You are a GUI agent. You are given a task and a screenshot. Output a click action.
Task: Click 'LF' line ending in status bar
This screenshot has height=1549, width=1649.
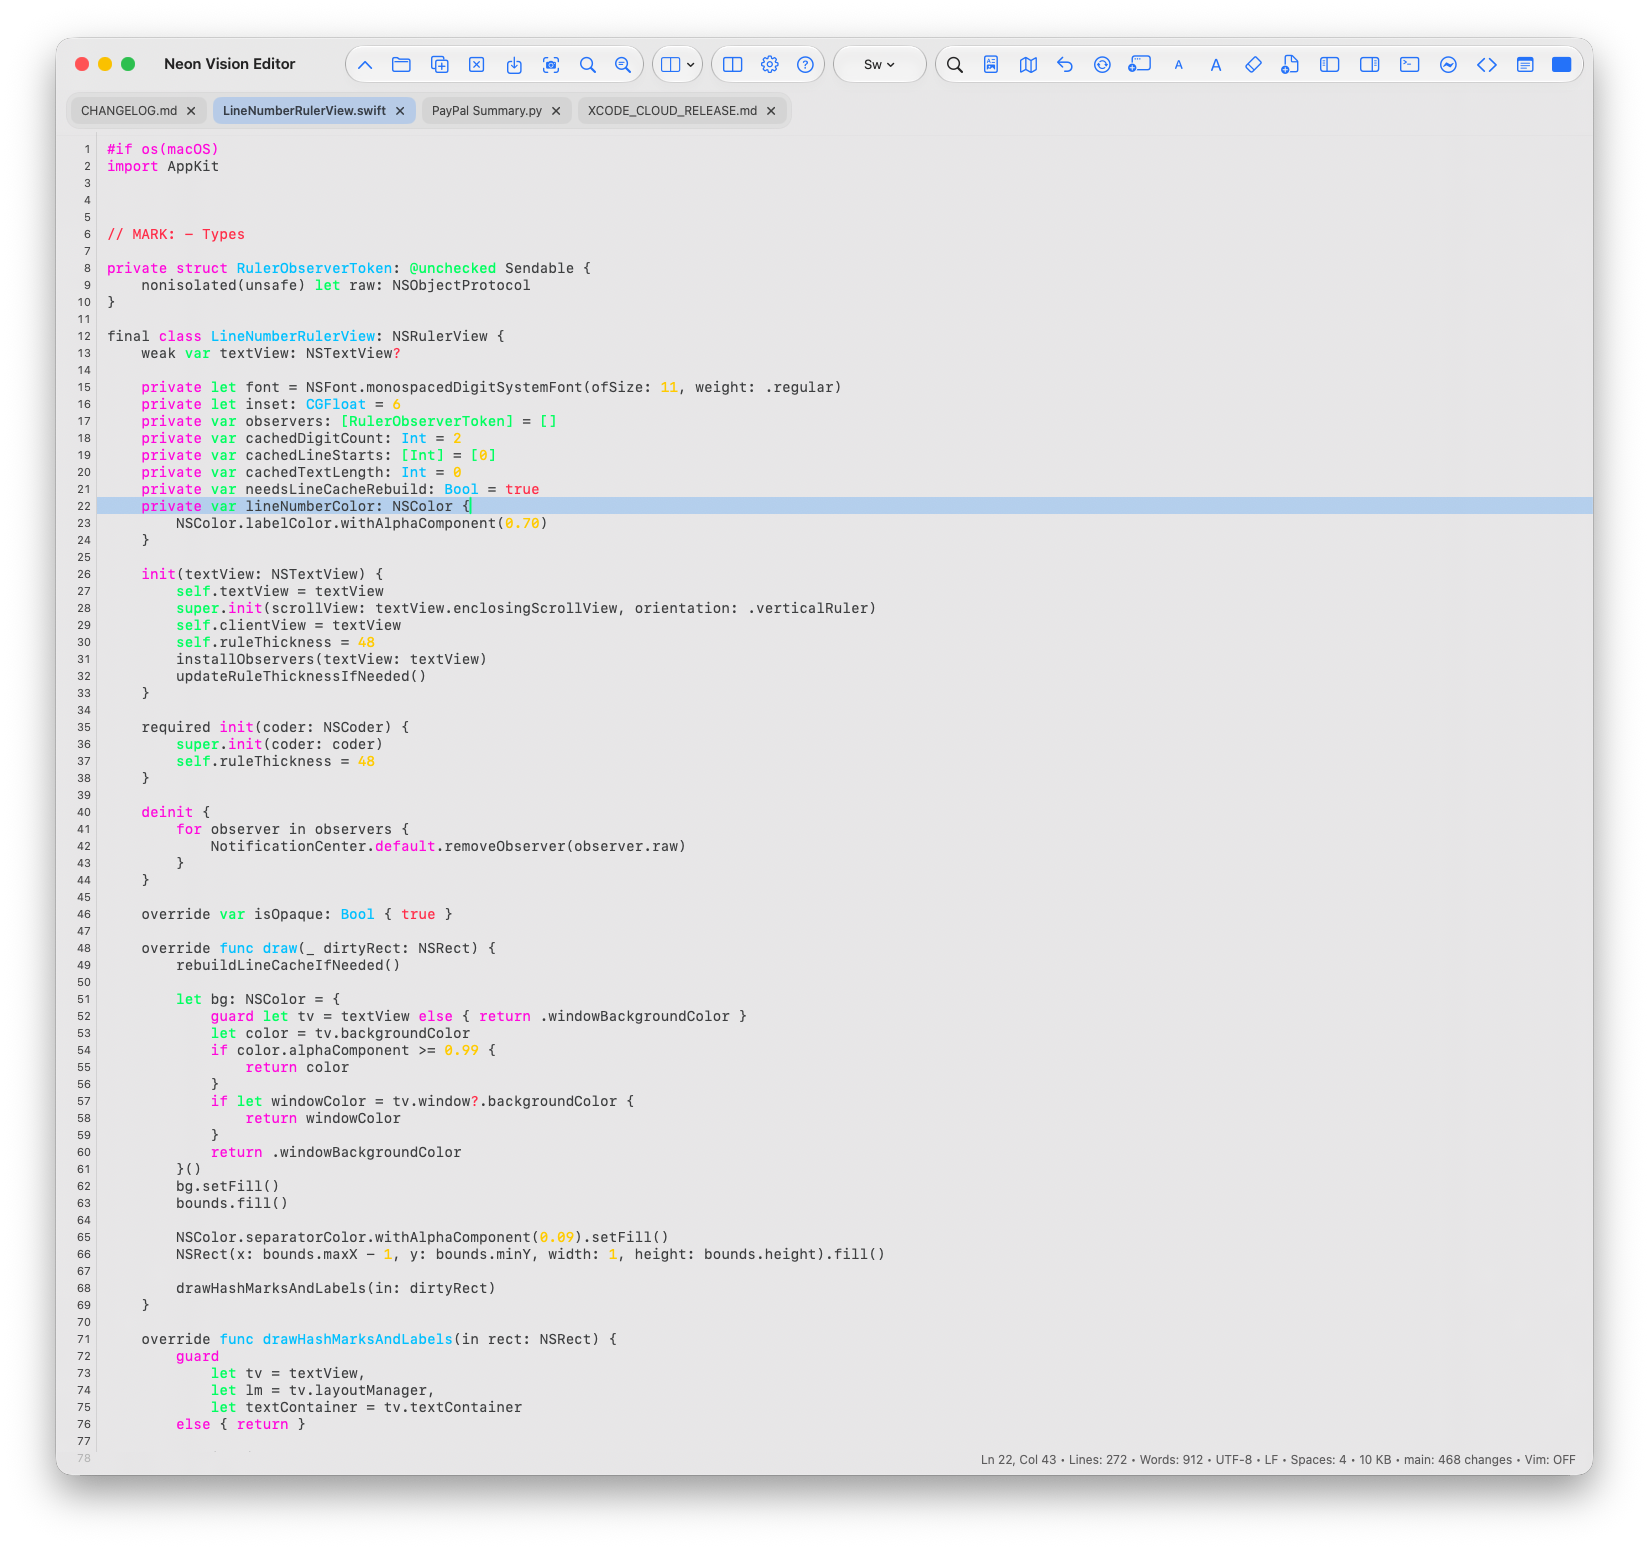(x=1271, y=1460)
